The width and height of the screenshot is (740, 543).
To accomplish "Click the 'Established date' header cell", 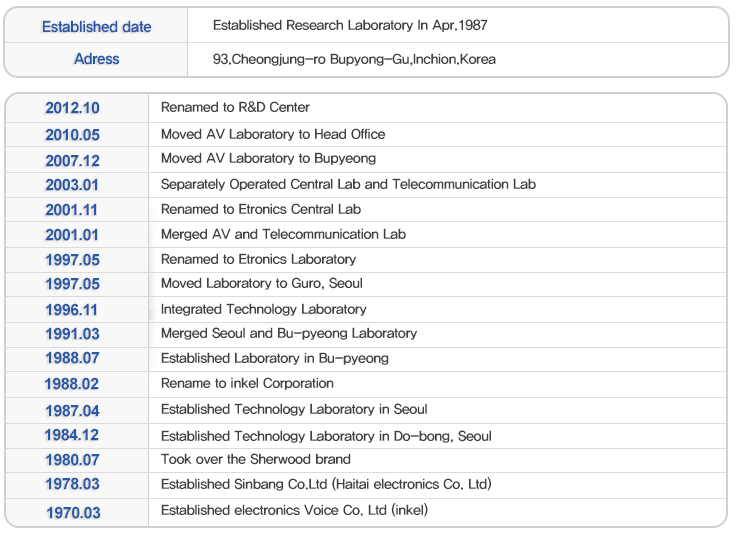I will (x=96, y=26).
